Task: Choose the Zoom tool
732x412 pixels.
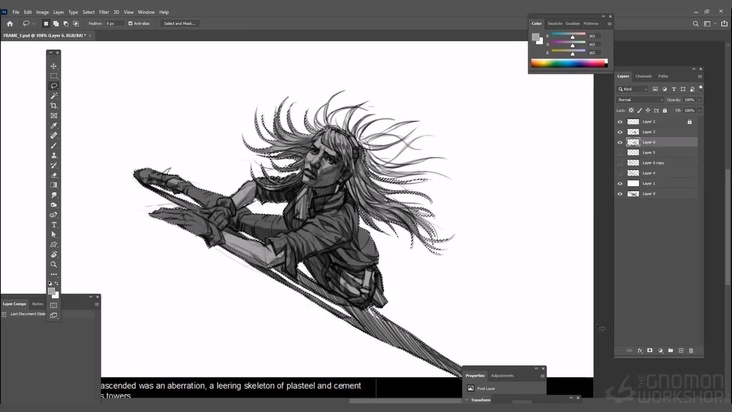Action: 54,264
